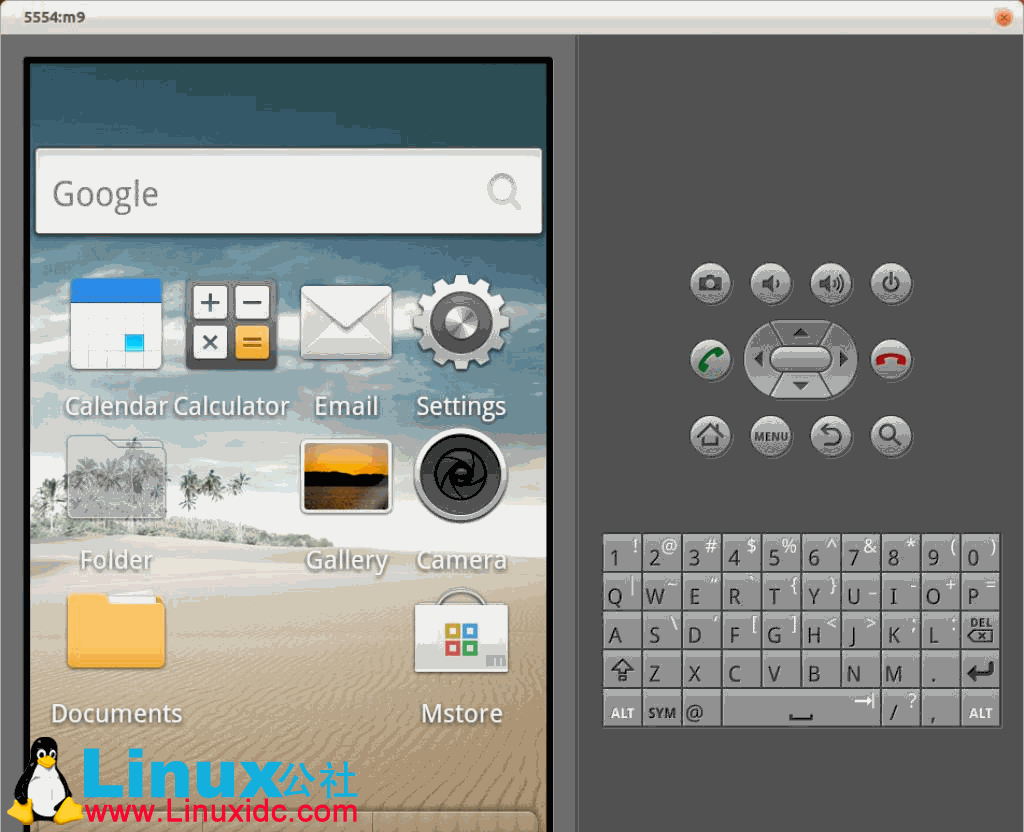Launch the Camera app
The image size is (1024, 832).
point(461,476)
